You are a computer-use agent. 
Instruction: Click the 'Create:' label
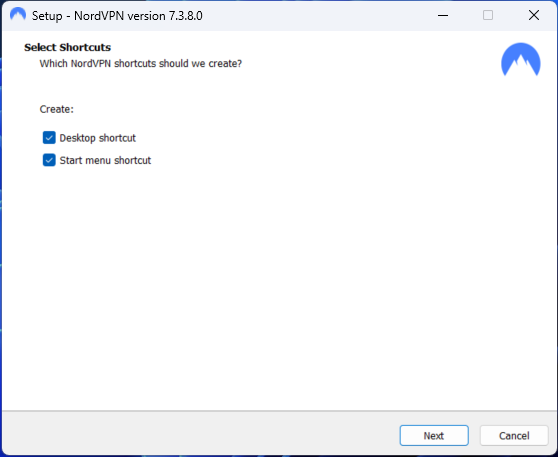tap(57, 109)
